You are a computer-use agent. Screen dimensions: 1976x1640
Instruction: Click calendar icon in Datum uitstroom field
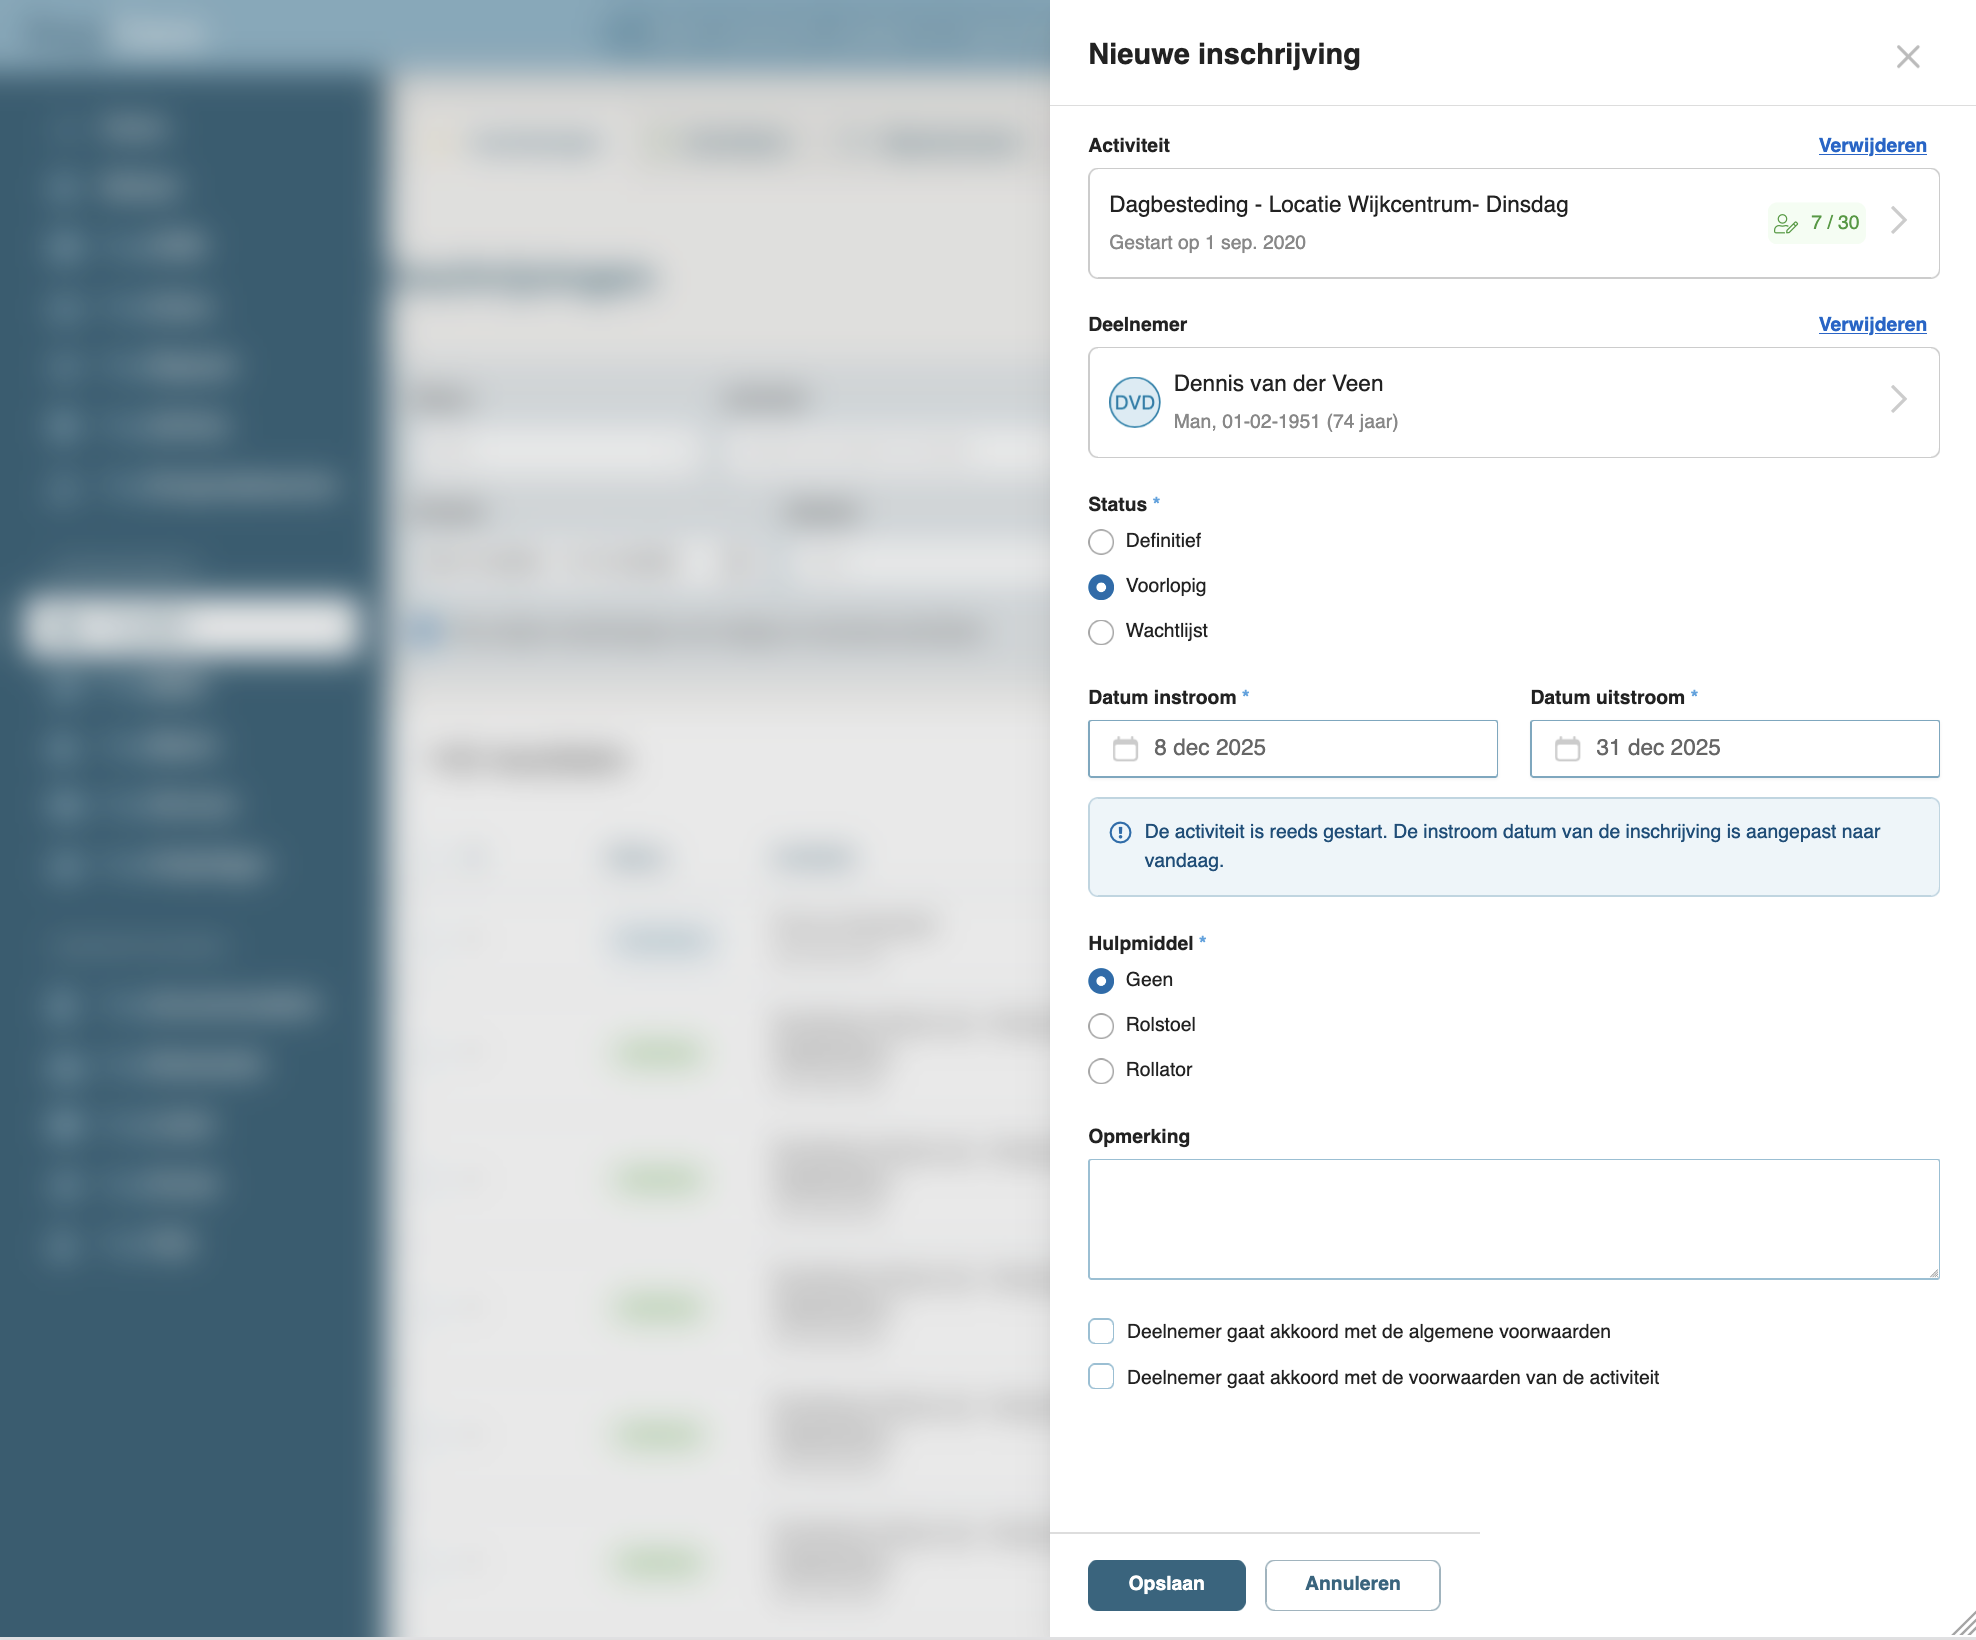click(x=1567, y=749)
